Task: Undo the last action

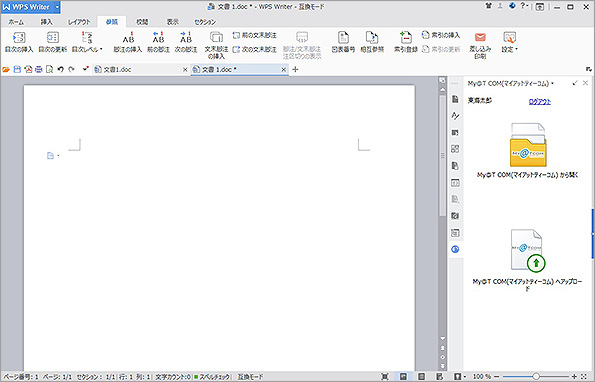Action: [x=60, y=69]
